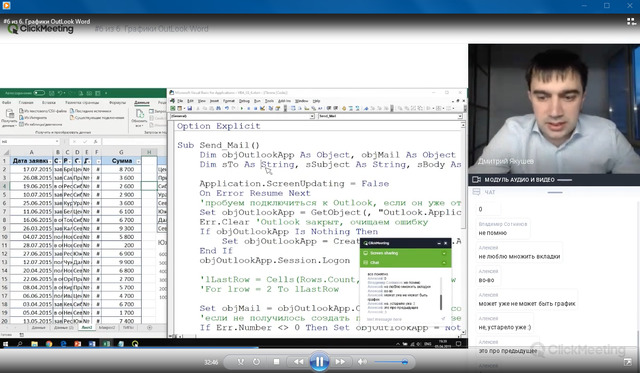Viewport: 640px width, 373px height.
Task: Adjust the volume slider in the player
Action: [x=391, y=362]
